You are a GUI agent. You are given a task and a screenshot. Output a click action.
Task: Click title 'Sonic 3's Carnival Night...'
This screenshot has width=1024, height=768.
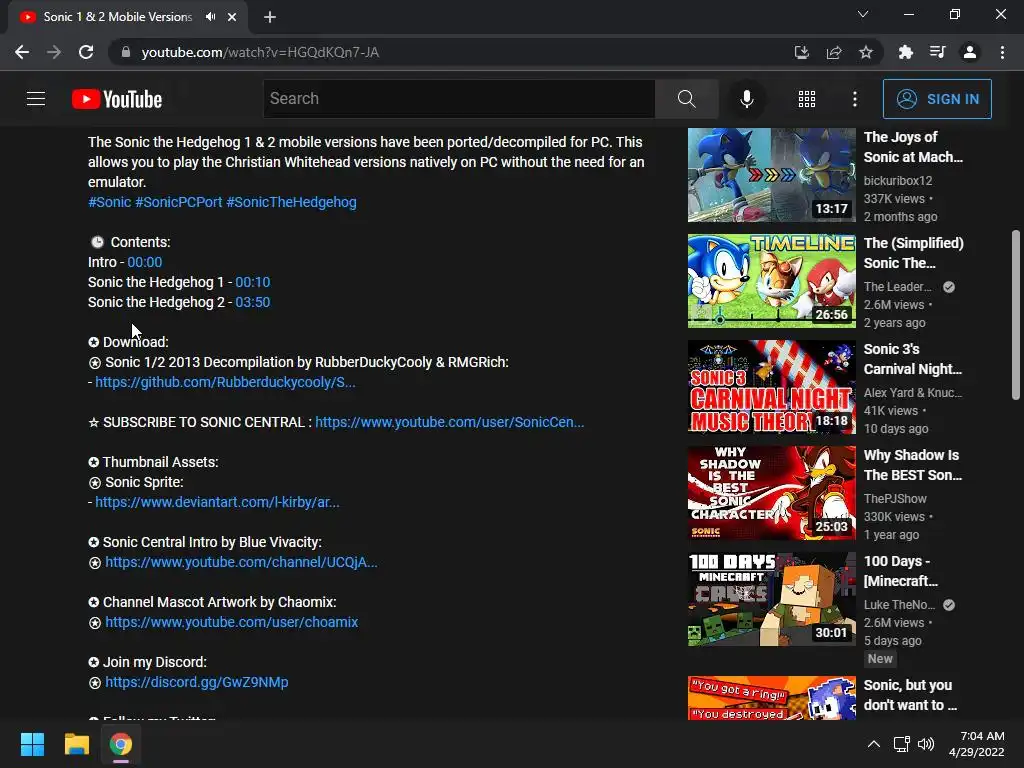click(912, 359)
